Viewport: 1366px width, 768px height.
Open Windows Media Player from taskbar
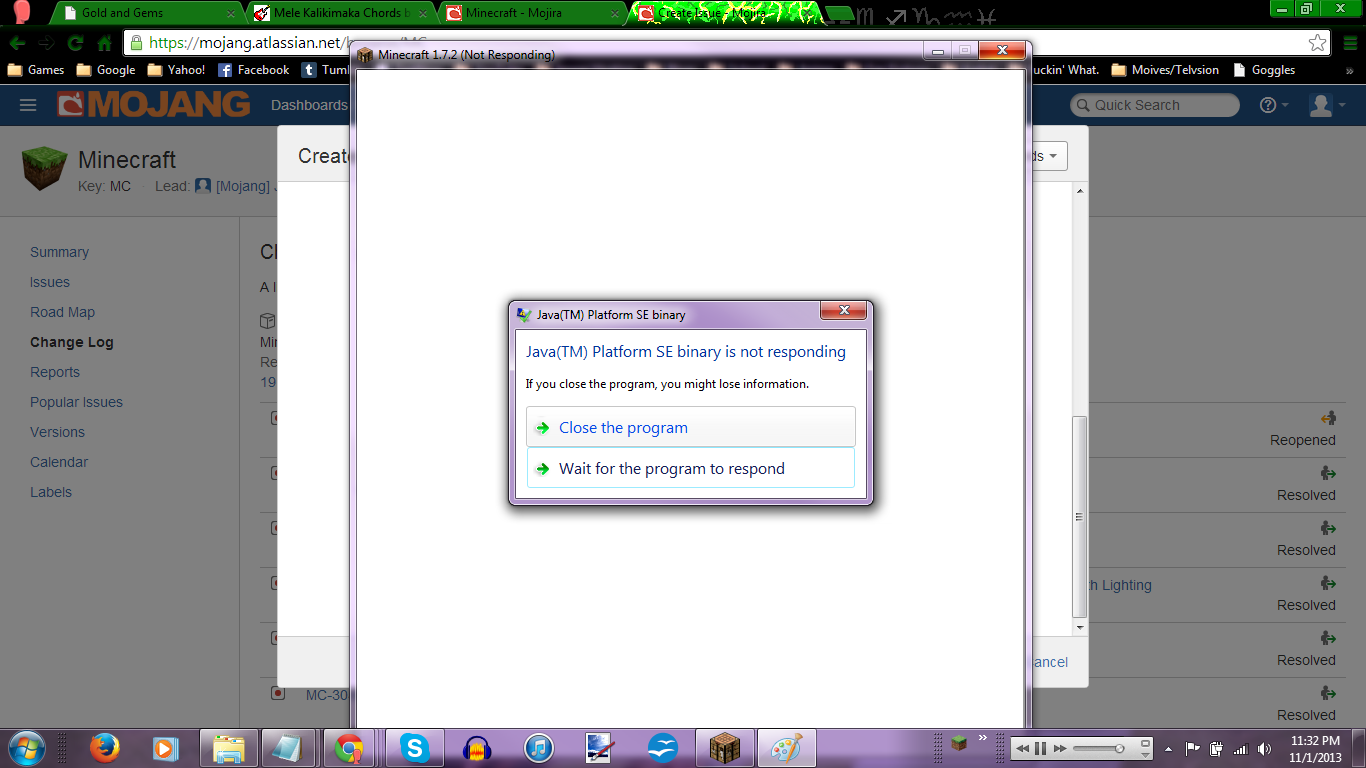point(165,748)
